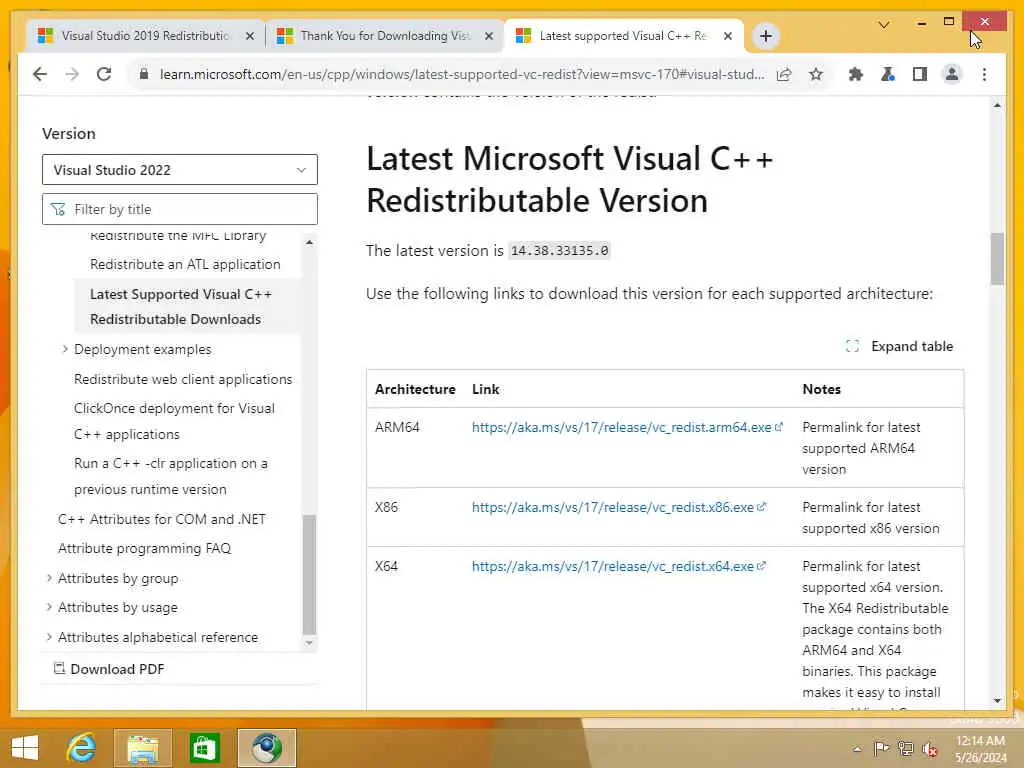Click the sidebar tree scrollbar thumb
The image size is (1024, 768).
(310, 575)
